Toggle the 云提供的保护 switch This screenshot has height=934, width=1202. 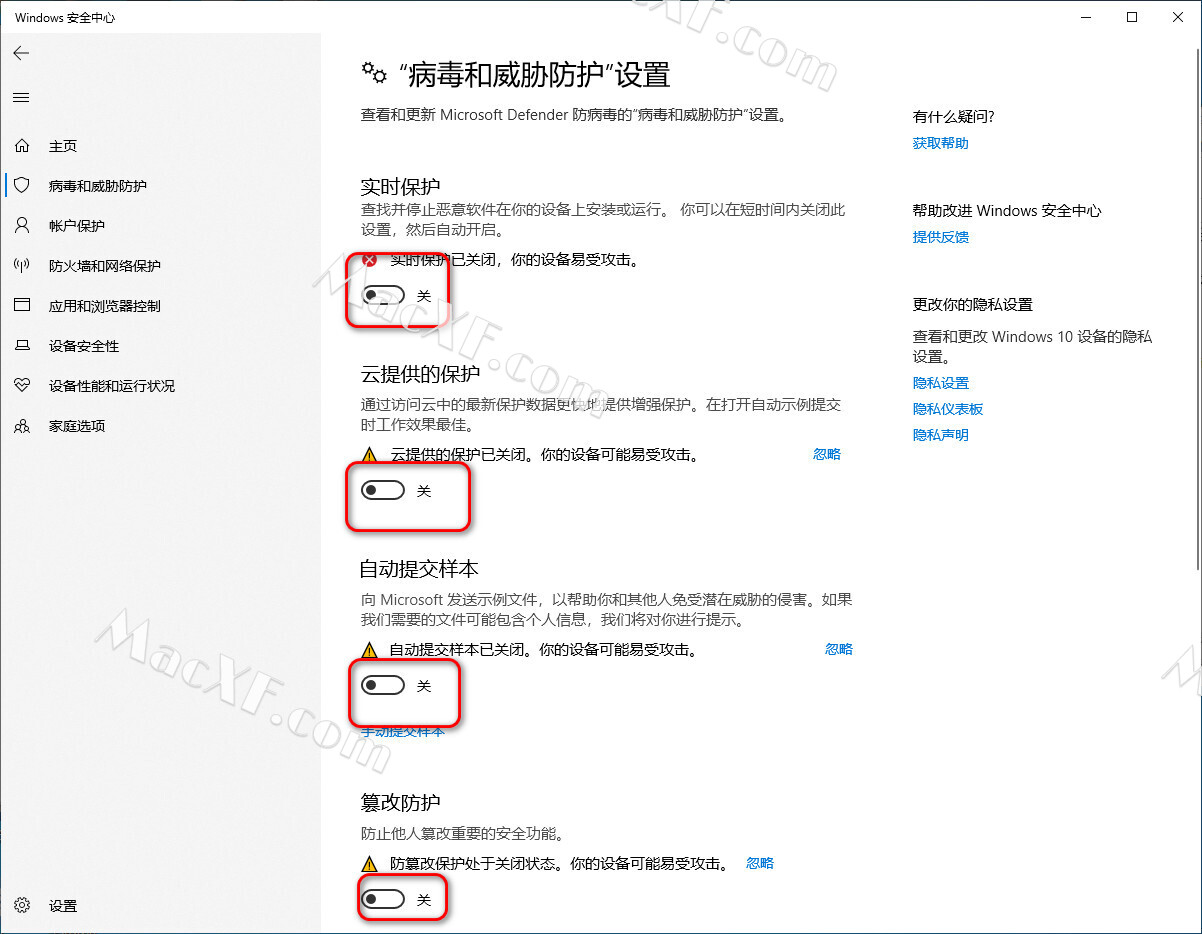[x=383, y=490]
